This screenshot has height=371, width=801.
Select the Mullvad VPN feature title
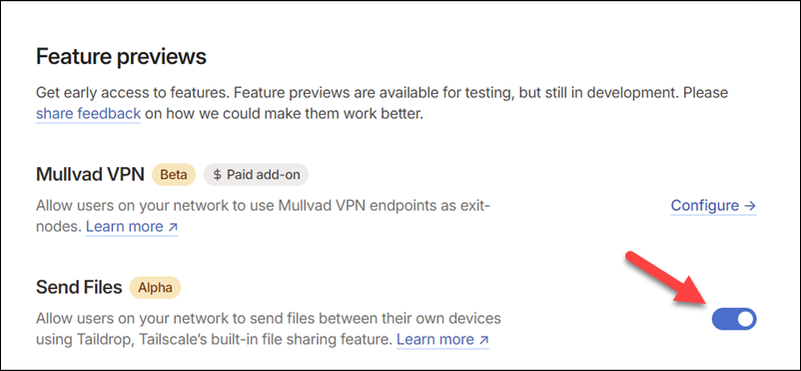pyautogui.click(x=90, y=175)
